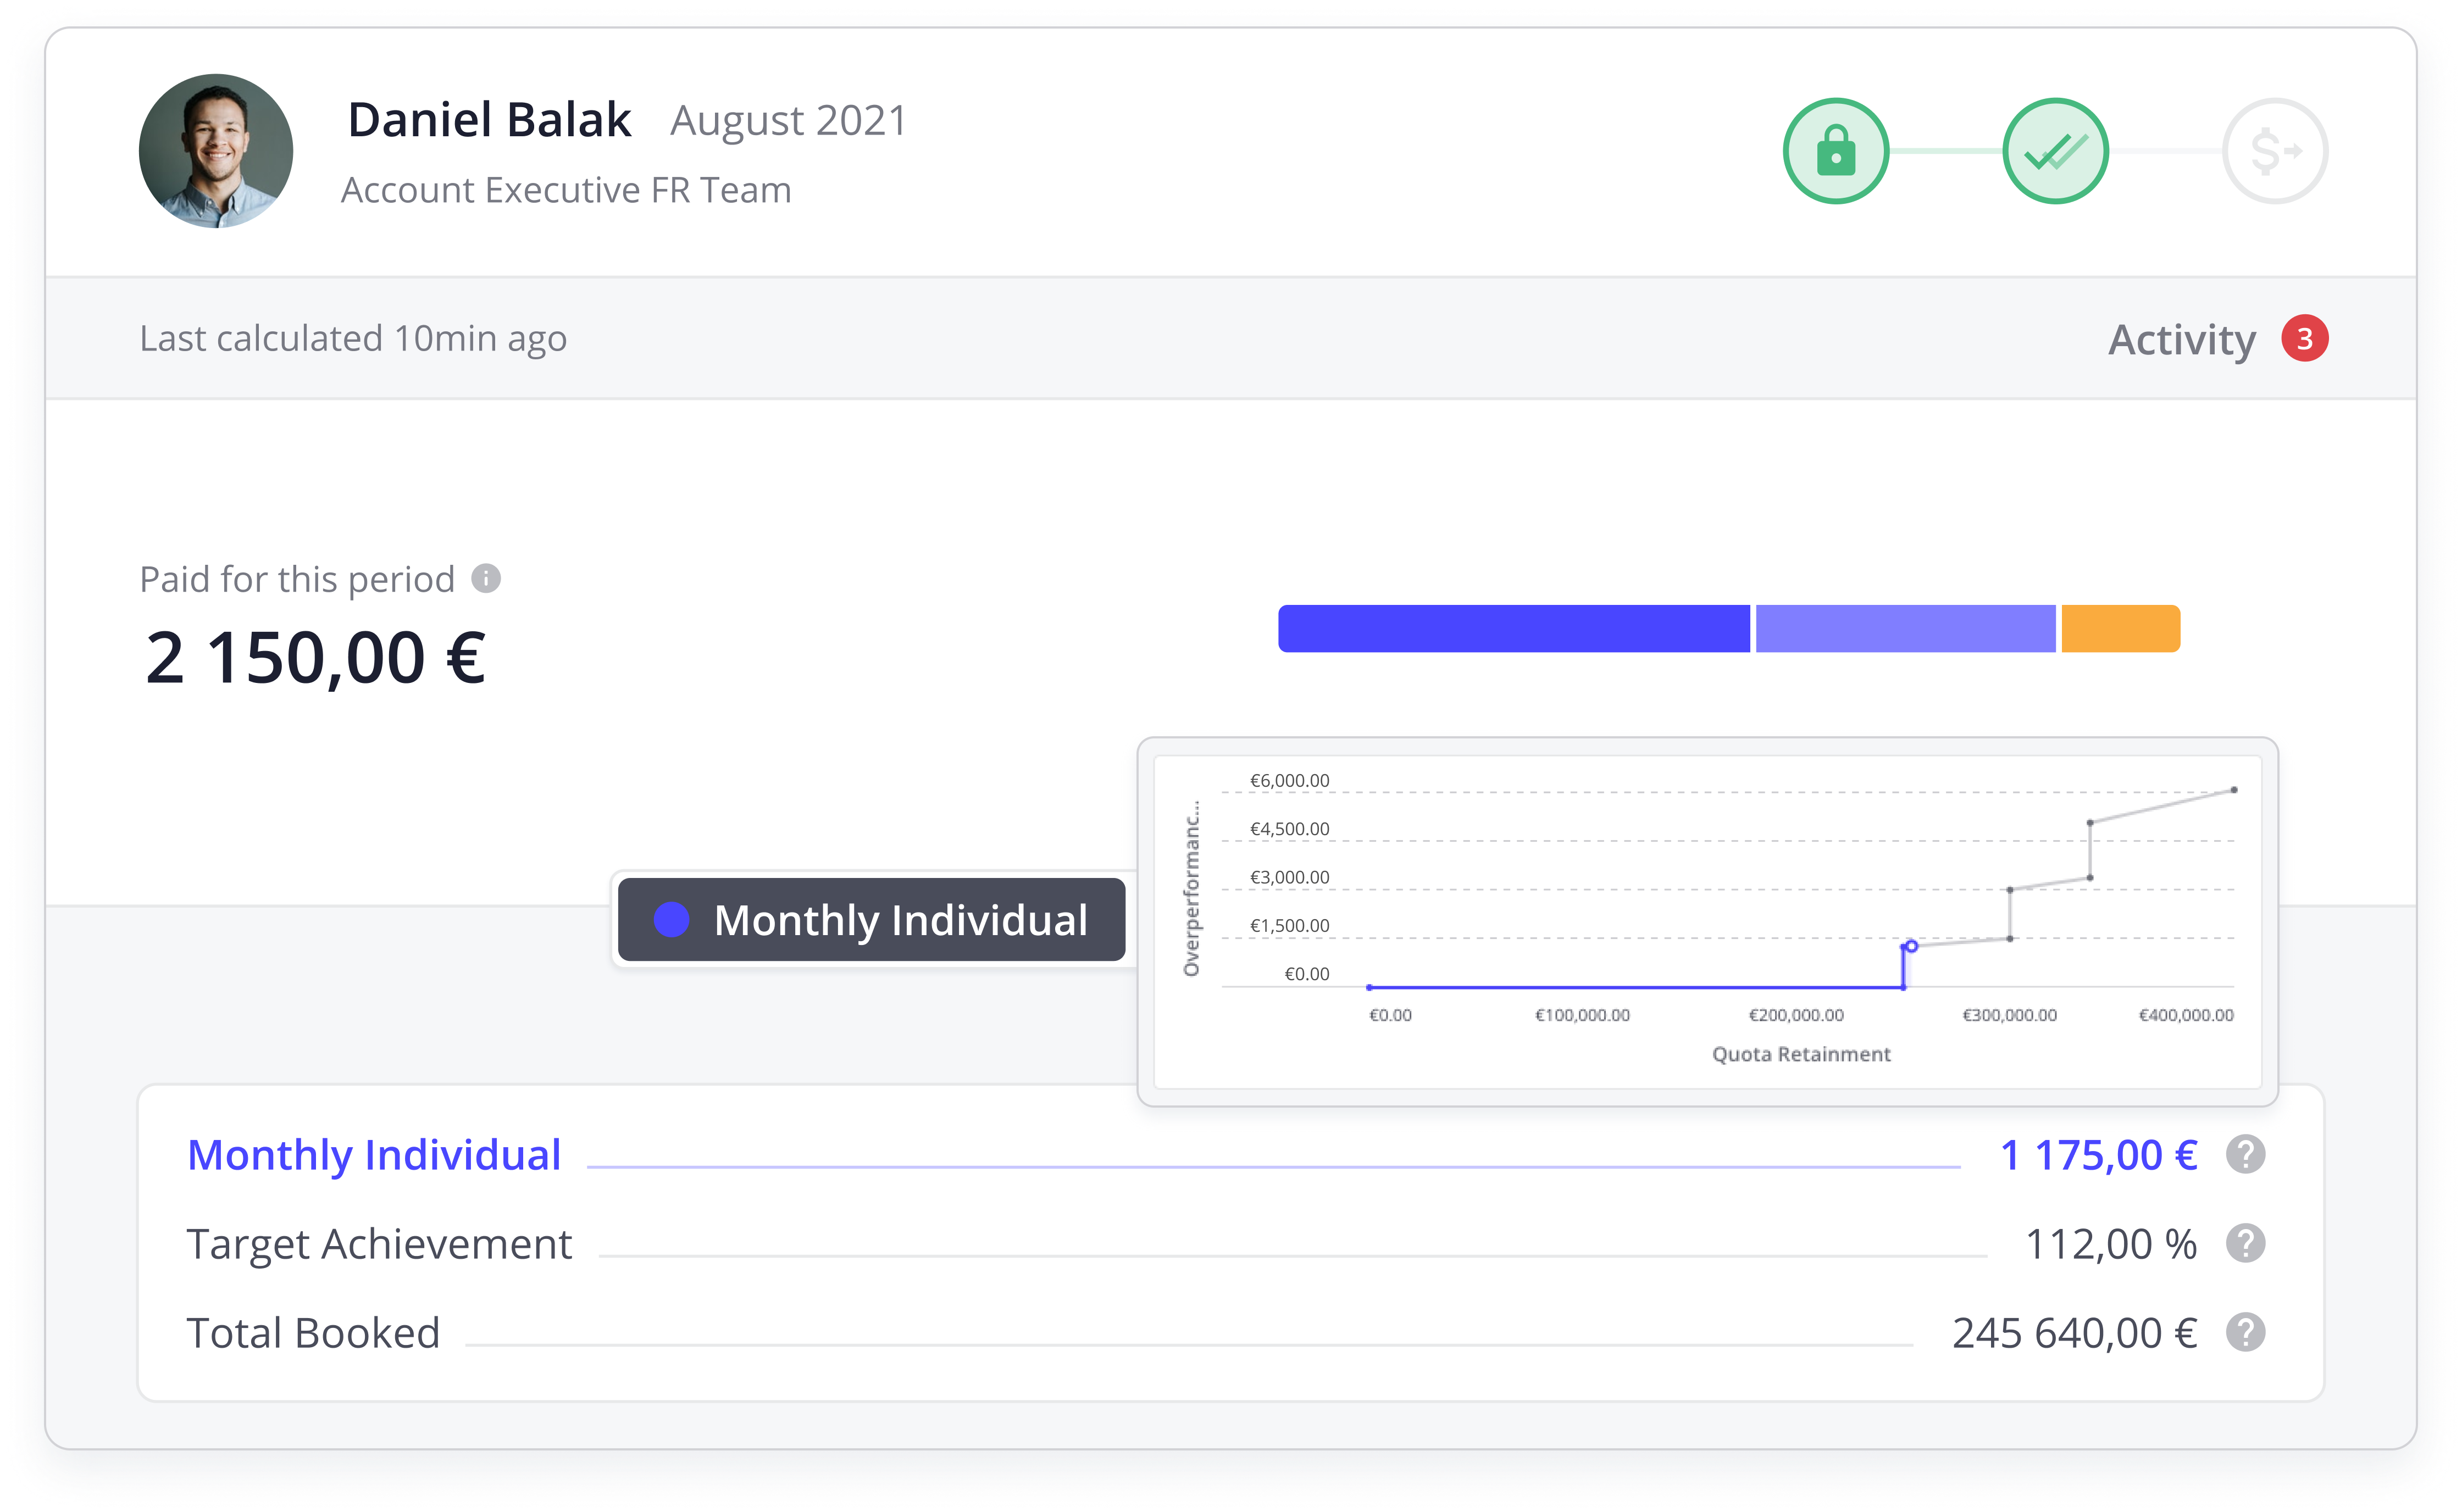Click the August 2021 period label

(x=788, y=121)
